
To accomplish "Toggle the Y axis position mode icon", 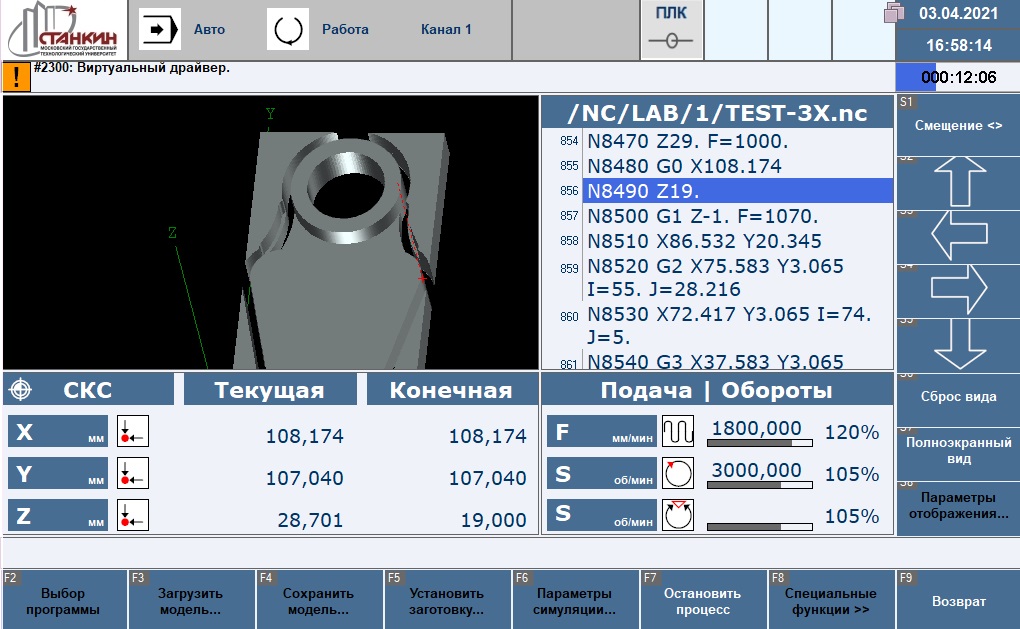I will 132,474.
